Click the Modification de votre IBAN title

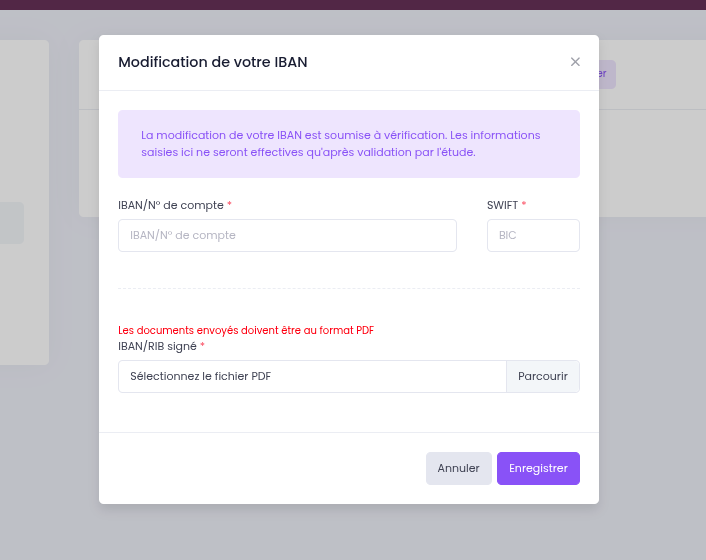point(213,62)
